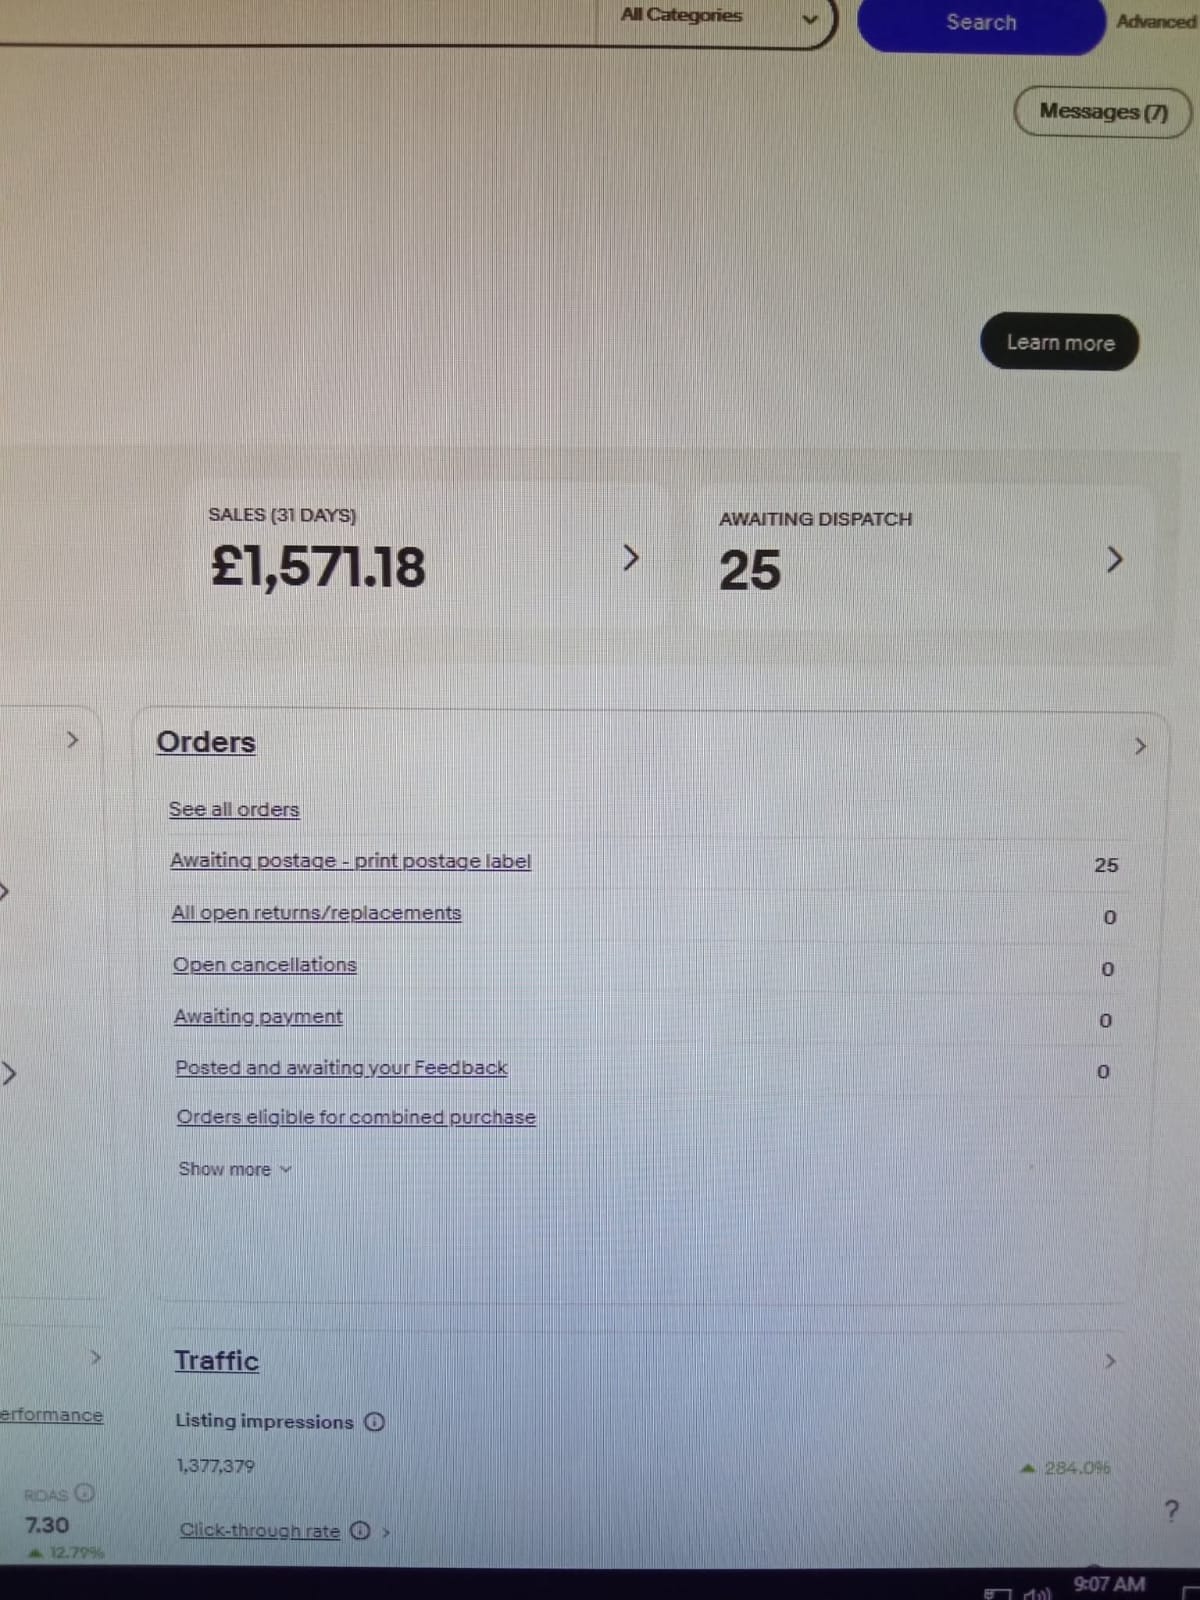Viewport: 1200px width, 1600px height.
Task: Open Messages (7)
Action: pyautogui.click(x=1103, y=111)
